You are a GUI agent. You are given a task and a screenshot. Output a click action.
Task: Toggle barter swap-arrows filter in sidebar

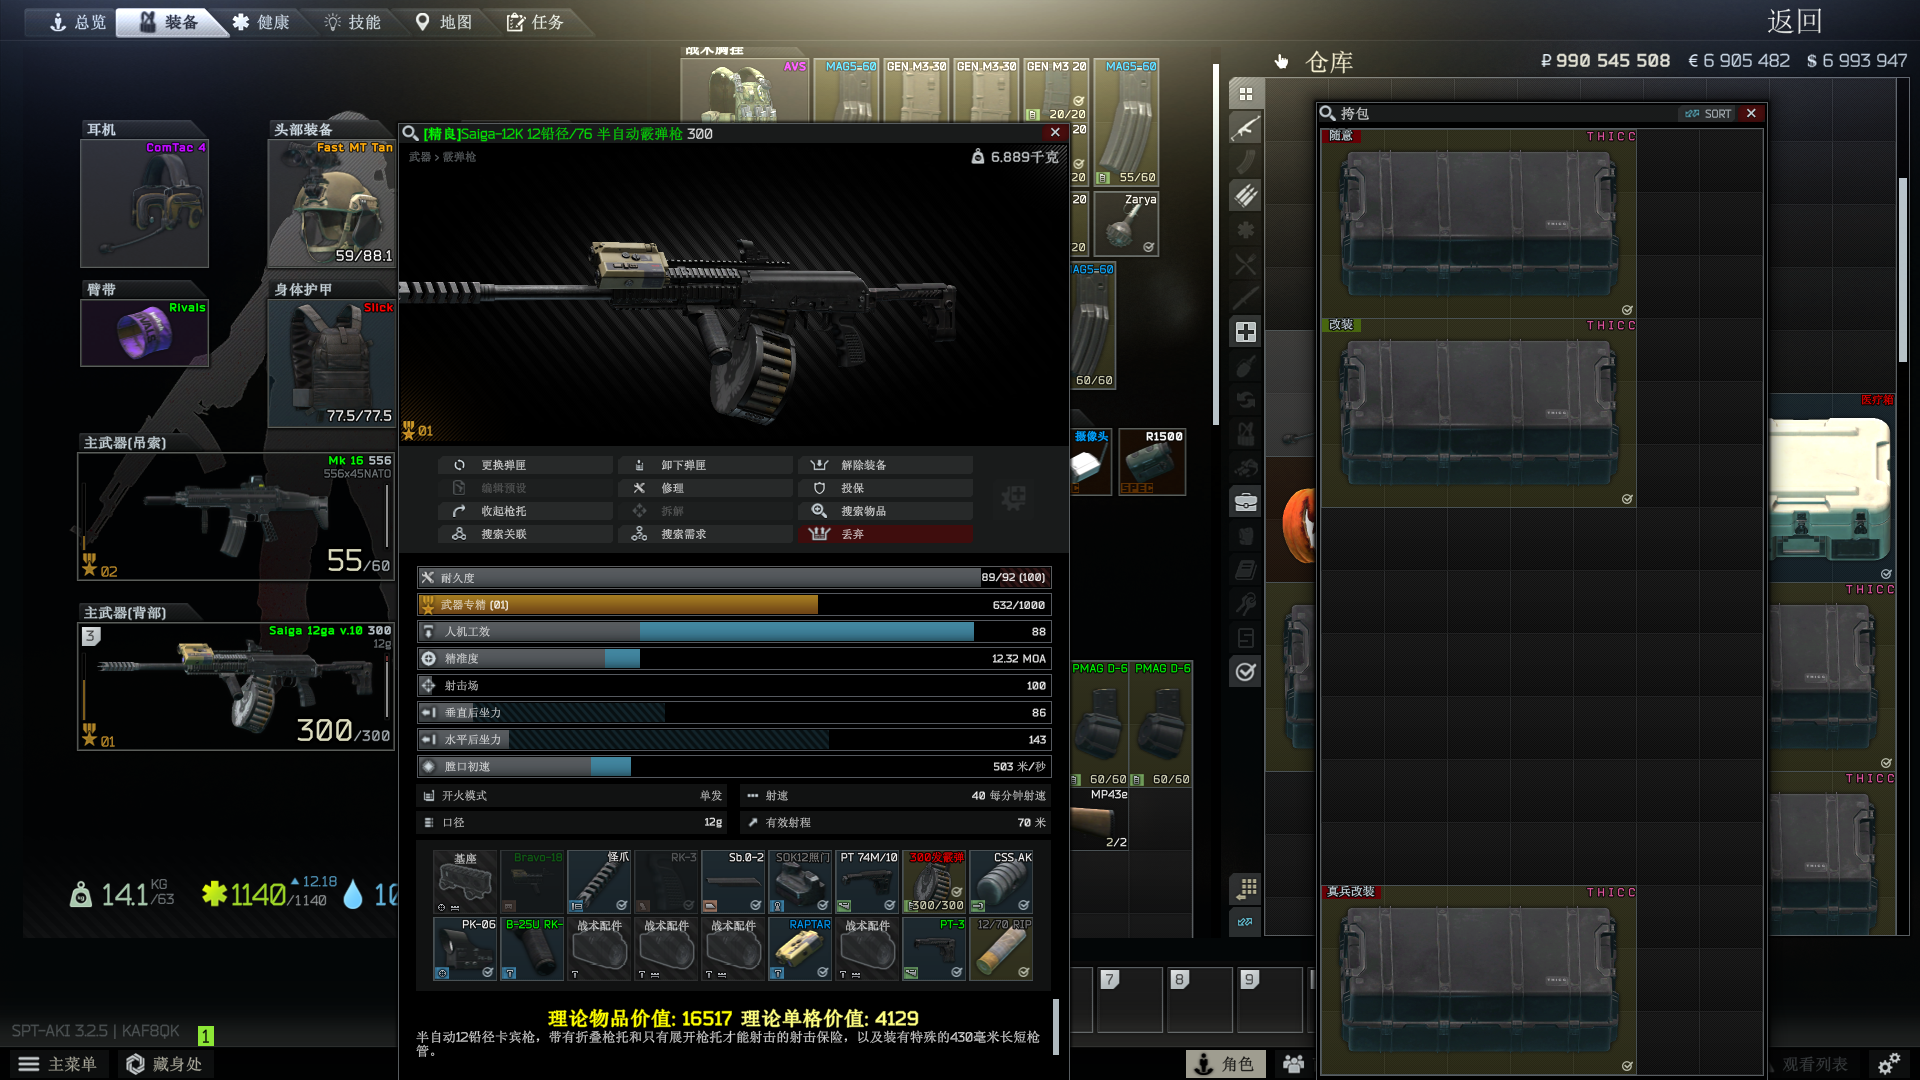1246,400
